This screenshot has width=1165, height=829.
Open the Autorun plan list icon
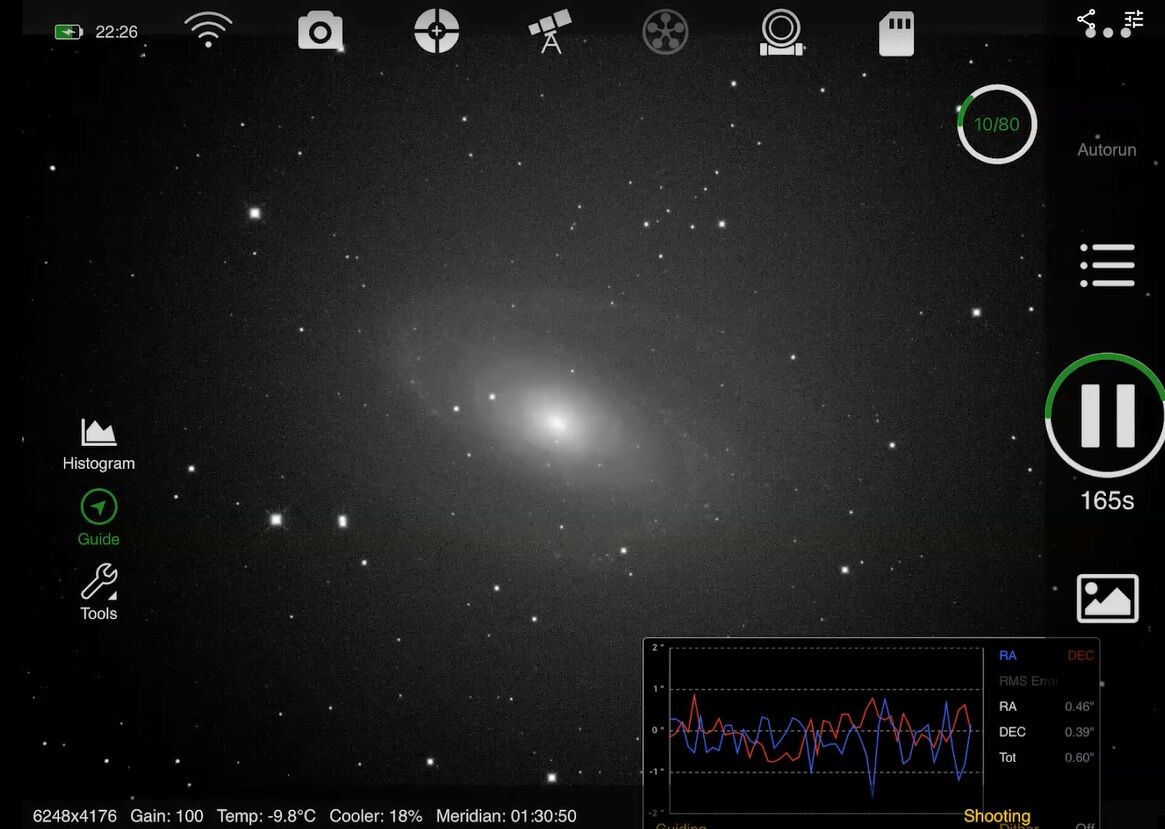(x=1107, y=265)
